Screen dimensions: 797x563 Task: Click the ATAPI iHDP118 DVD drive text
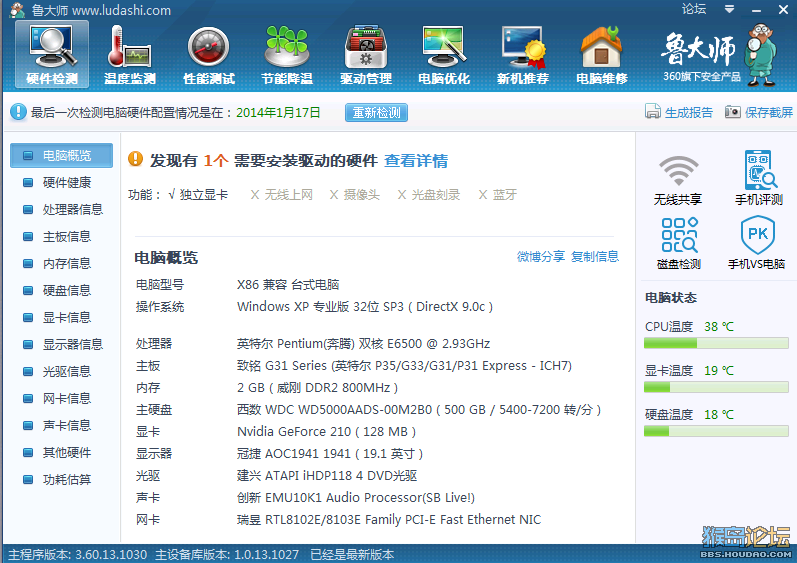(x=327, y=476)
